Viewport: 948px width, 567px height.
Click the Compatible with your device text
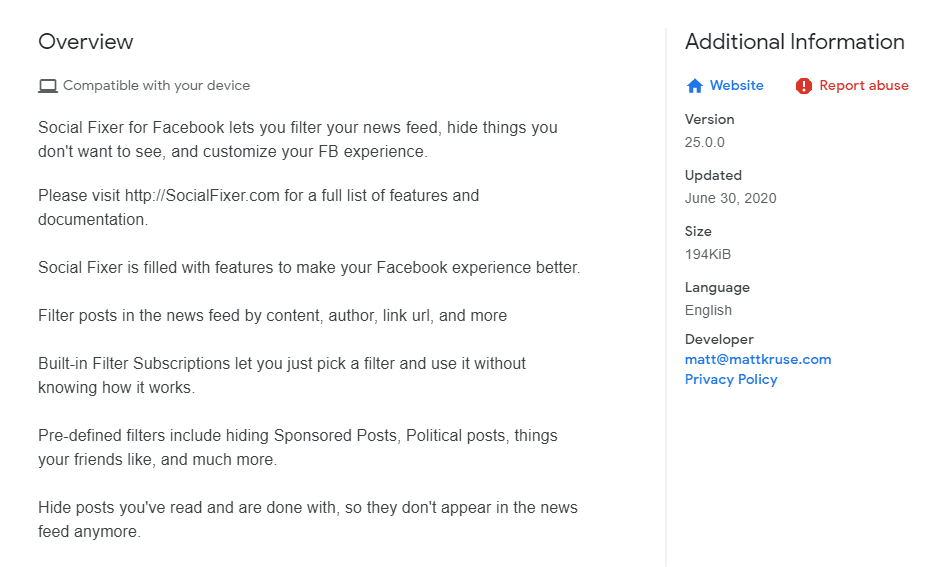156,85
